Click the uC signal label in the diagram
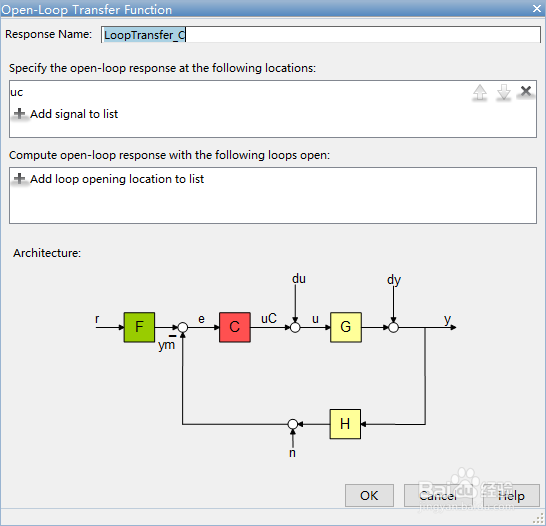Image resolution: width=546 pixels, height=526 pixels. click(269, 318)
